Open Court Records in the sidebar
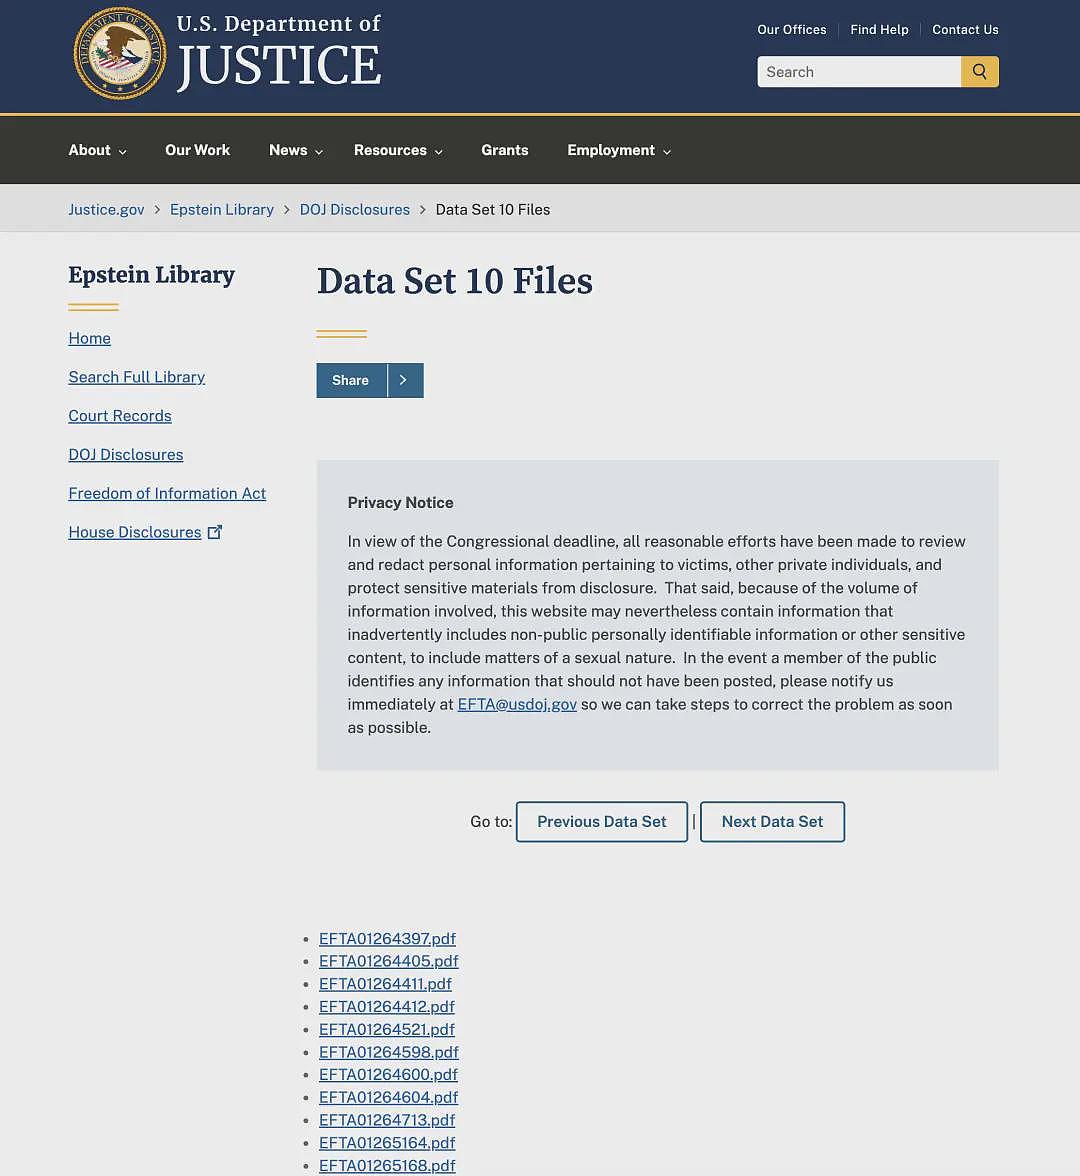 [x=120, y=416]
